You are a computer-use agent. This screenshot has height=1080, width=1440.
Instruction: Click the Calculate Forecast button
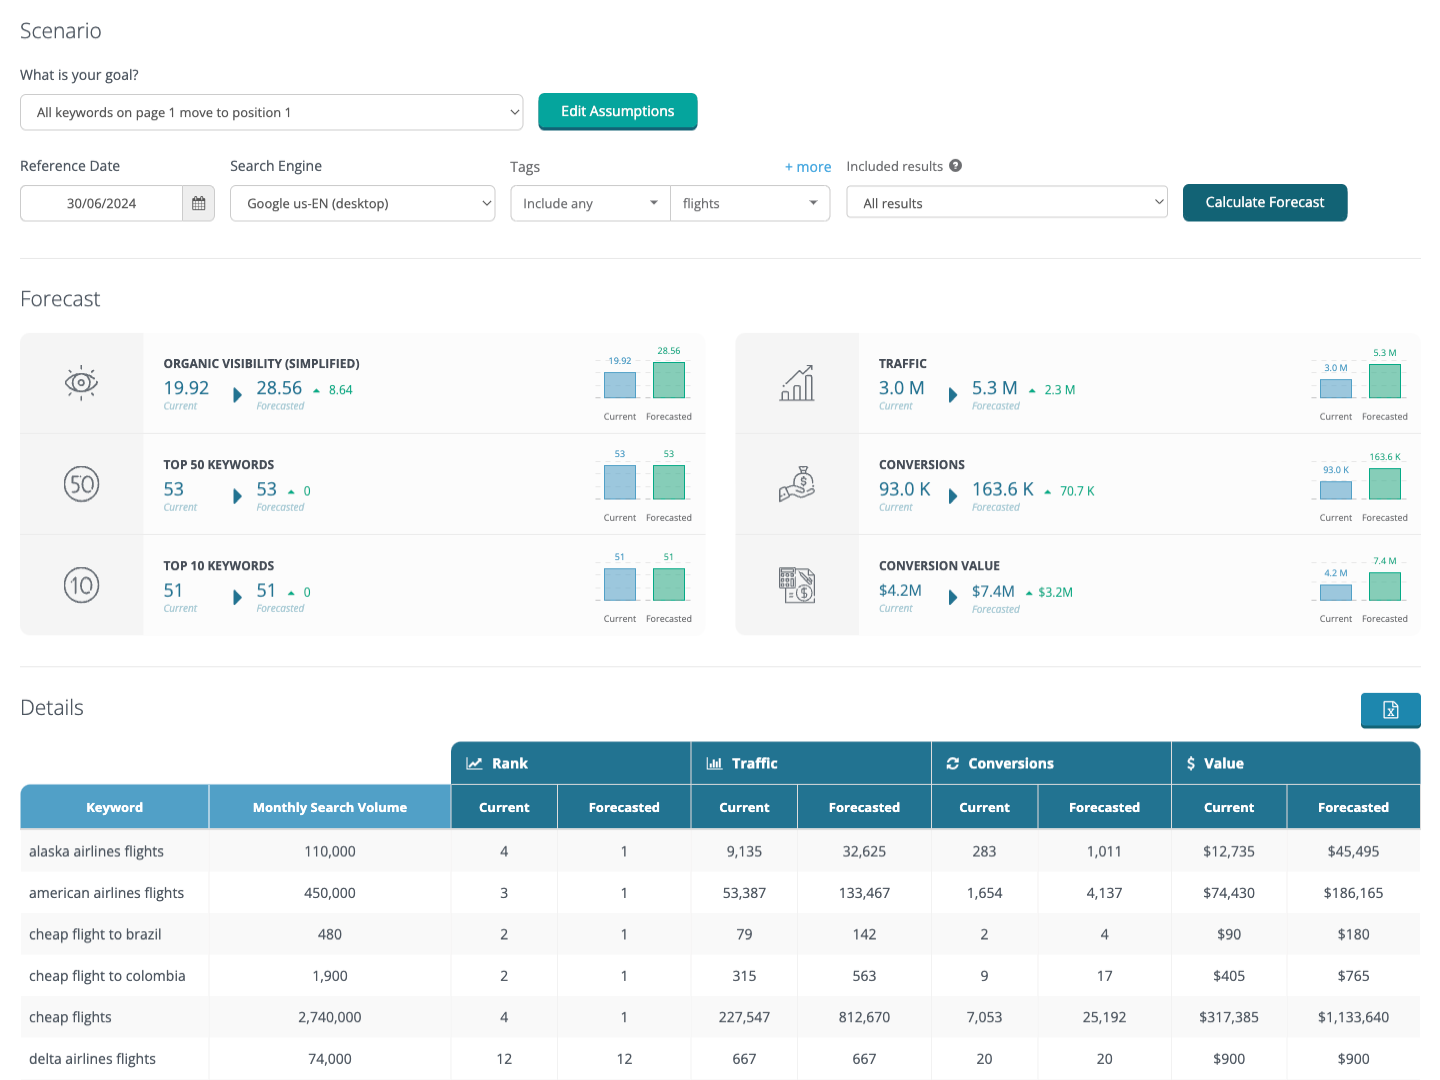click(1265, 202)
